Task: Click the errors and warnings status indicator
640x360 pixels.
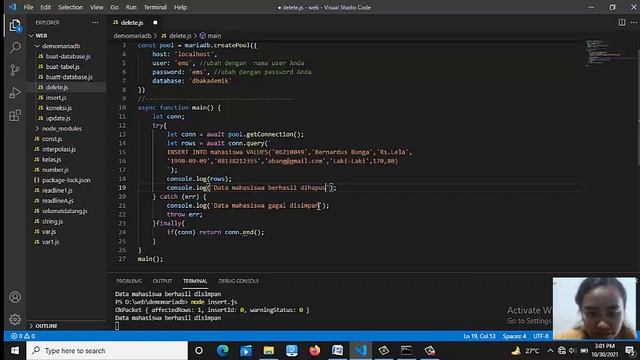Action: pyautogui.click(x=23, y=336)
